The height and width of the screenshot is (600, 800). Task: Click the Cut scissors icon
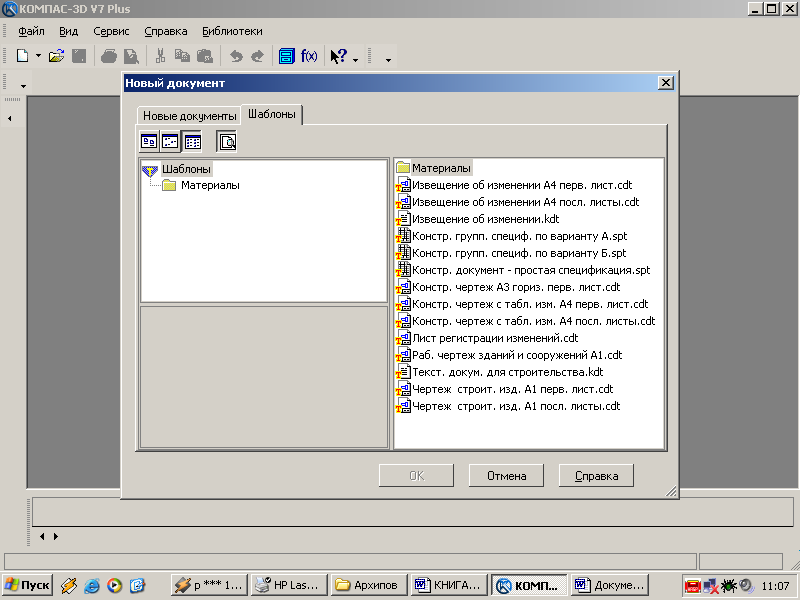[160, 56]
